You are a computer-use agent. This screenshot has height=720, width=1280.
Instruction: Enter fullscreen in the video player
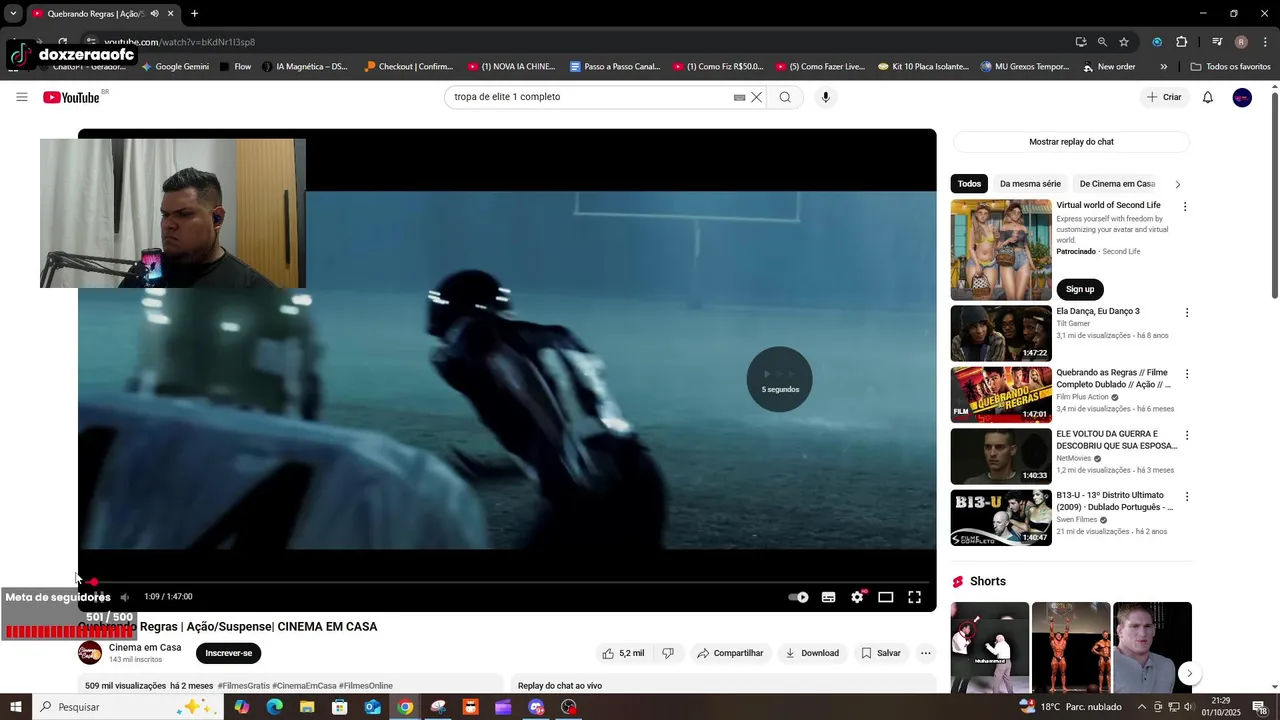[914, 597]
